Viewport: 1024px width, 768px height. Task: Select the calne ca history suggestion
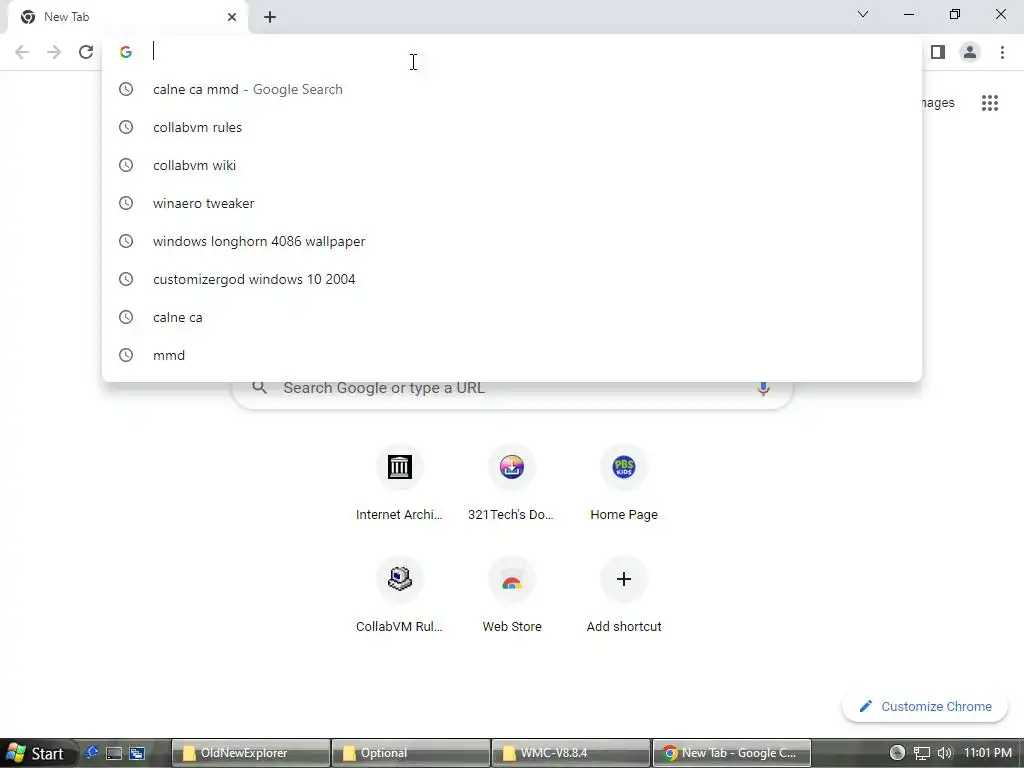pos(512,317)
